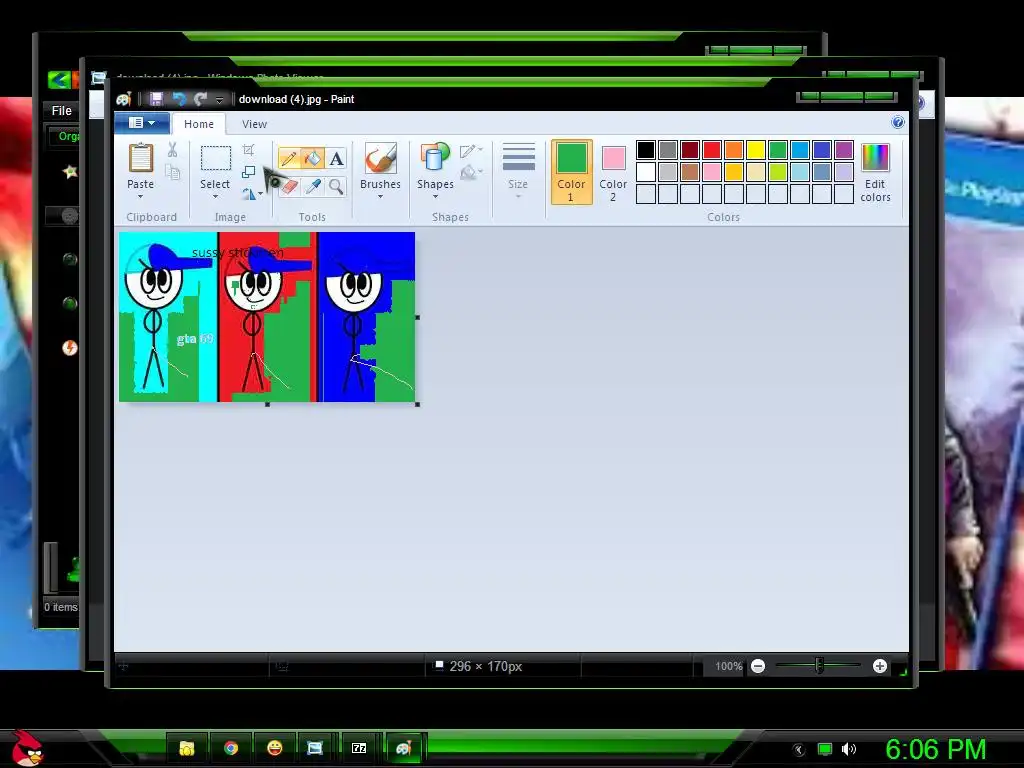Select the Pencil tool
The height and width of the screenshot is (768, 1024).
click(289, 159)
